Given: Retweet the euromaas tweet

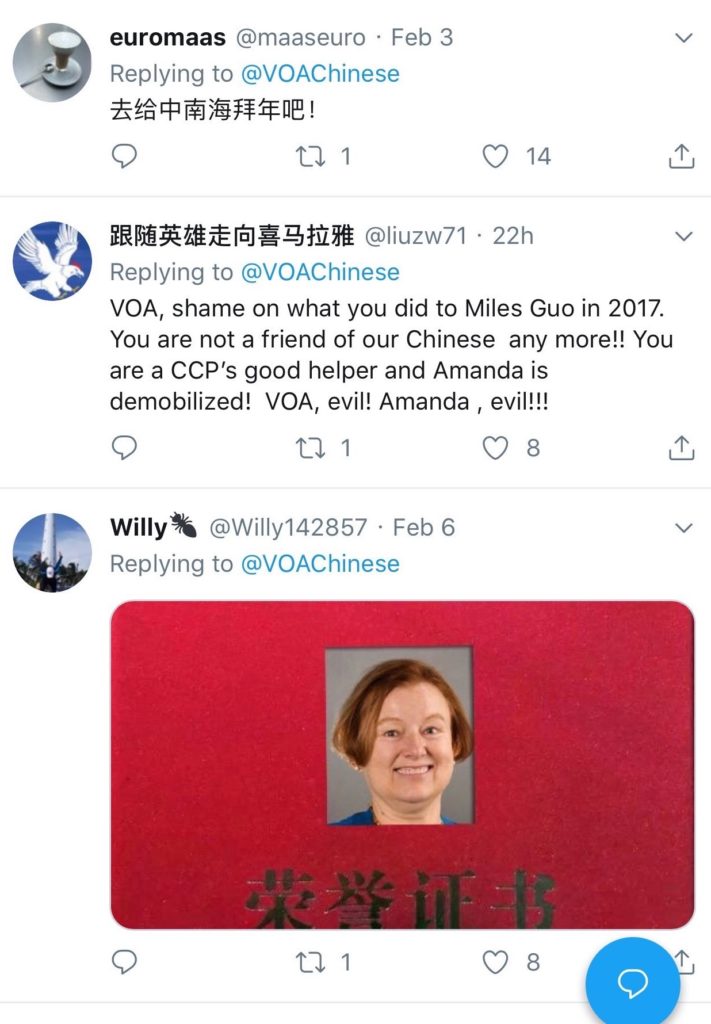Looking at the screenshot, I should coord(311,156).
